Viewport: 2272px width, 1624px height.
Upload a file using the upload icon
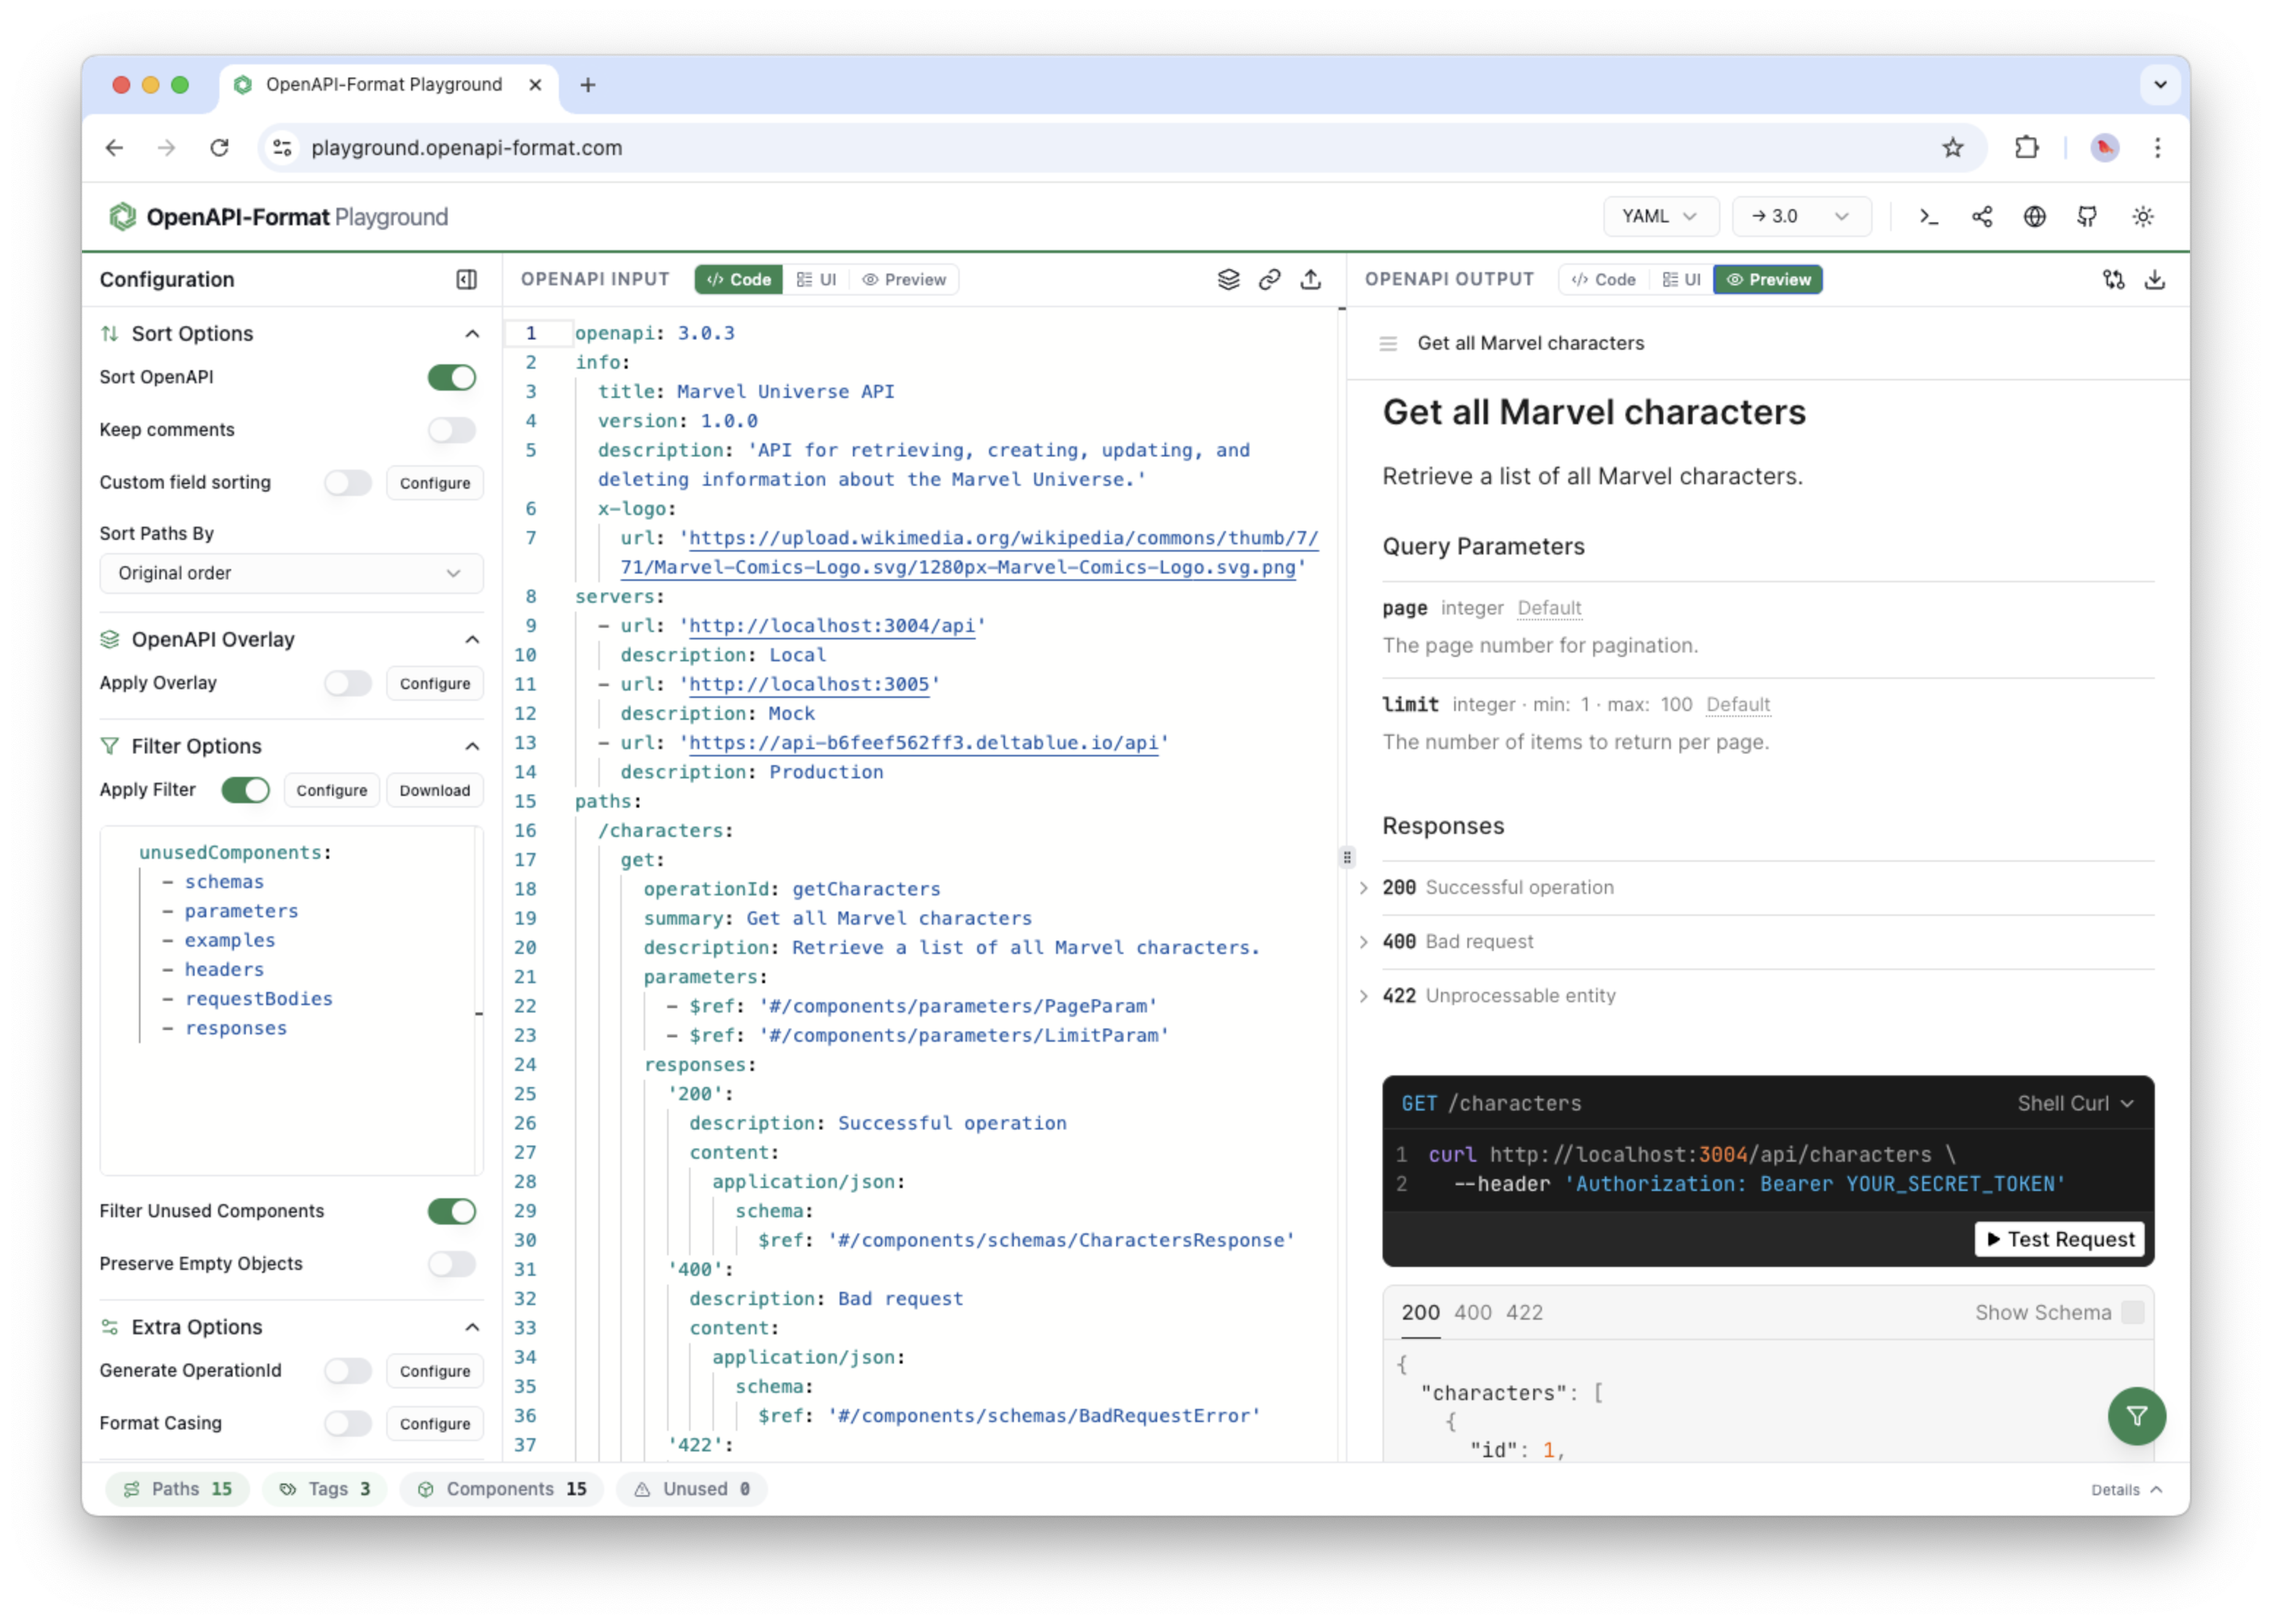tap(1311, 280)
